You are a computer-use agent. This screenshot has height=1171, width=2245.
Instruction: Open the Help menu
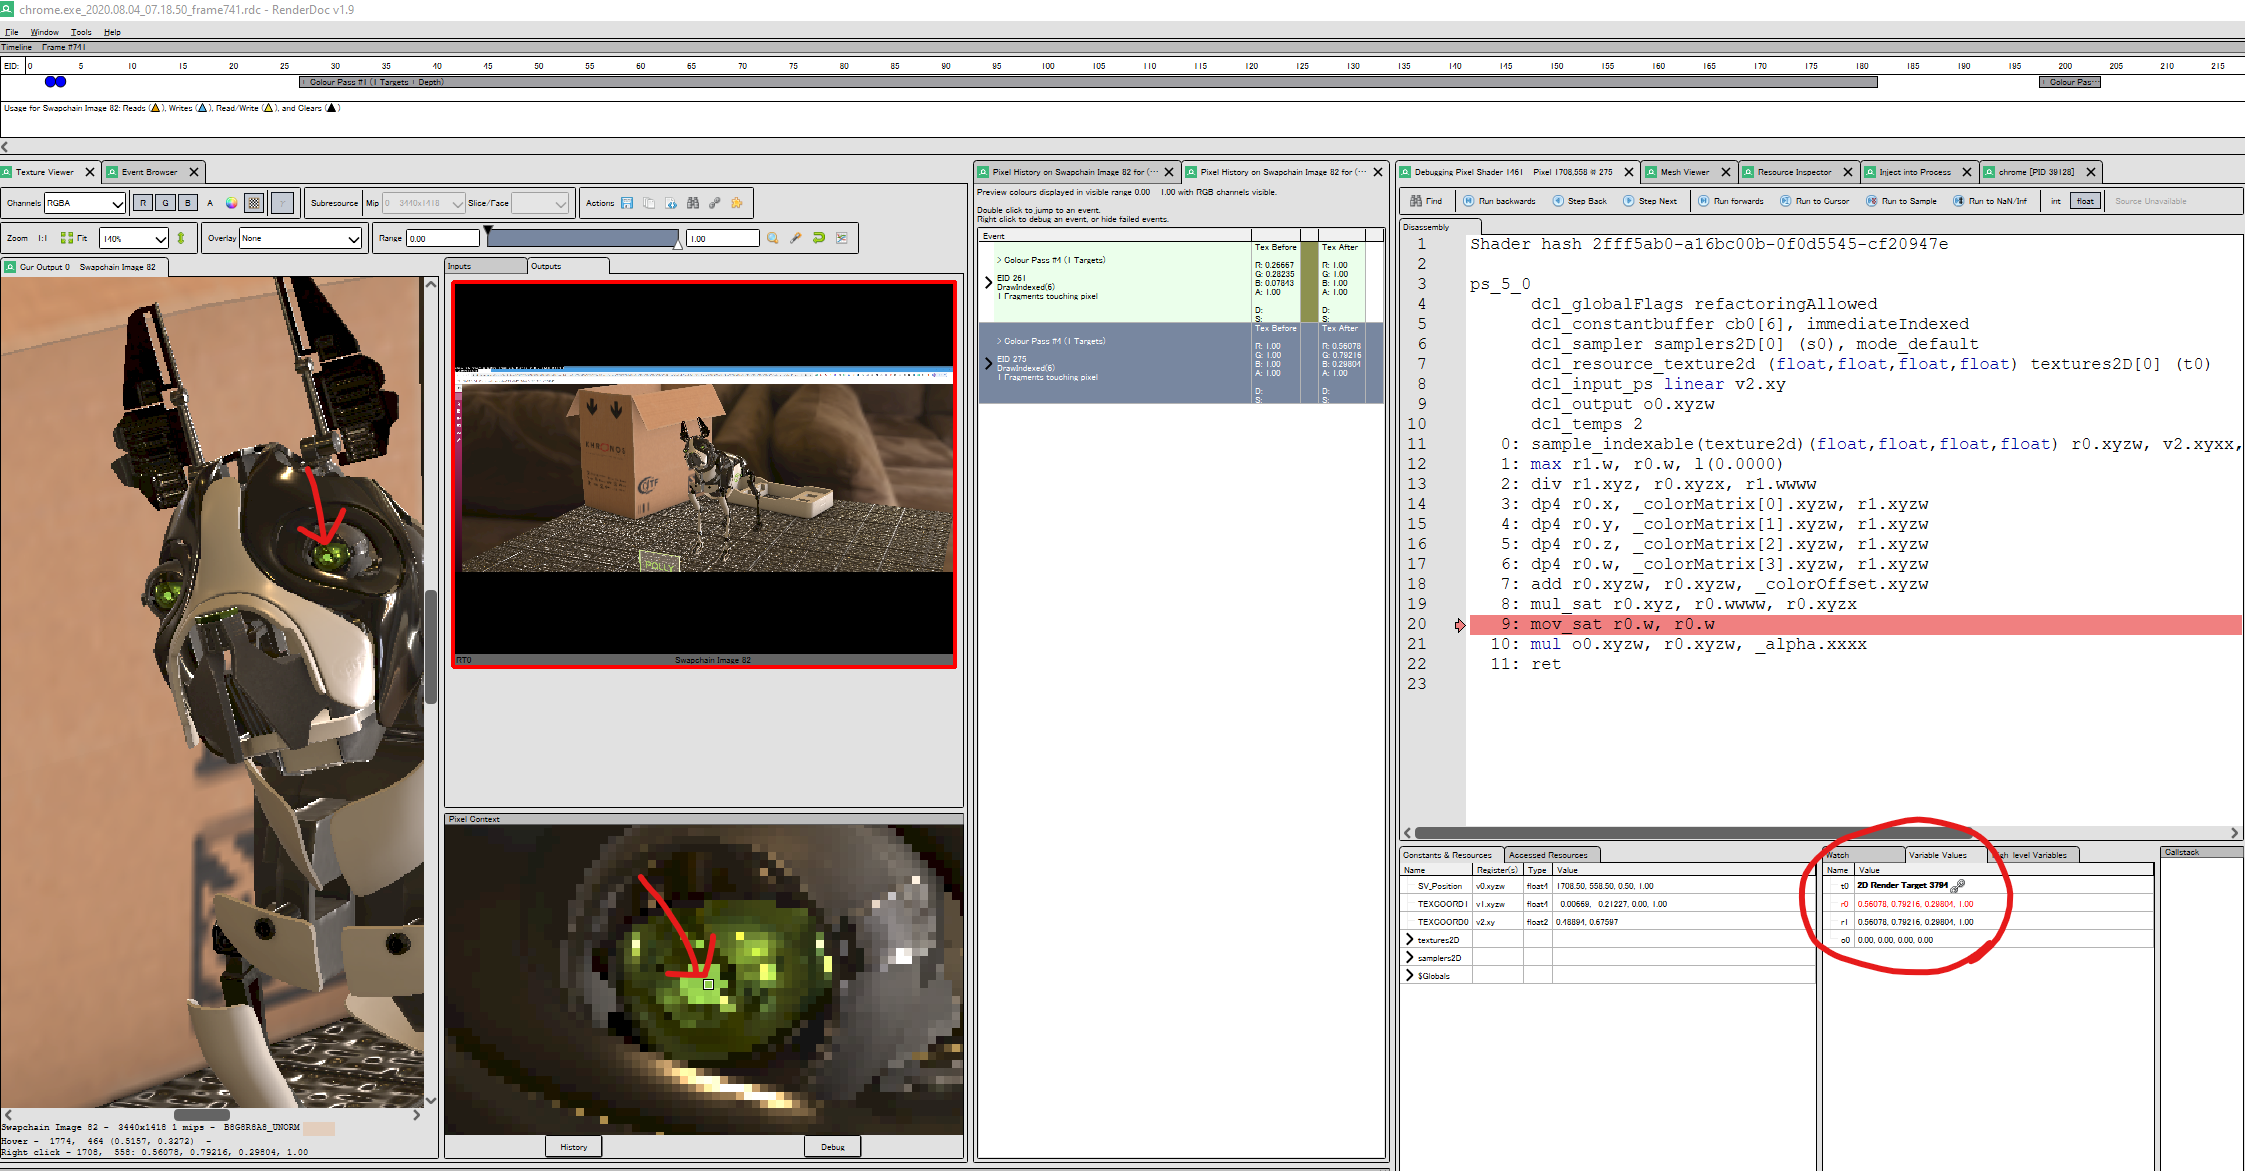click(x=112, y=32)
